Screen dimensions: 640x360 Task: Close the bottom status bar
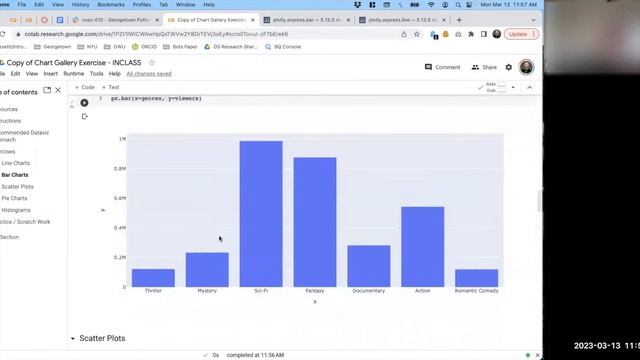pos(538,355)
